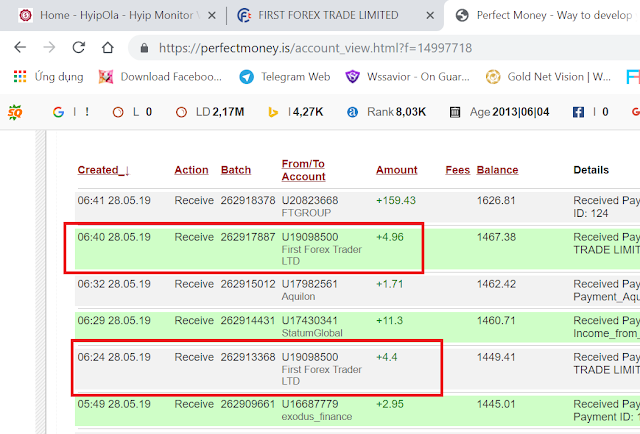The width and height of the screenshot is (640, 434).
Task: Click account U20823668 FTGROUP
Action: 310,207
